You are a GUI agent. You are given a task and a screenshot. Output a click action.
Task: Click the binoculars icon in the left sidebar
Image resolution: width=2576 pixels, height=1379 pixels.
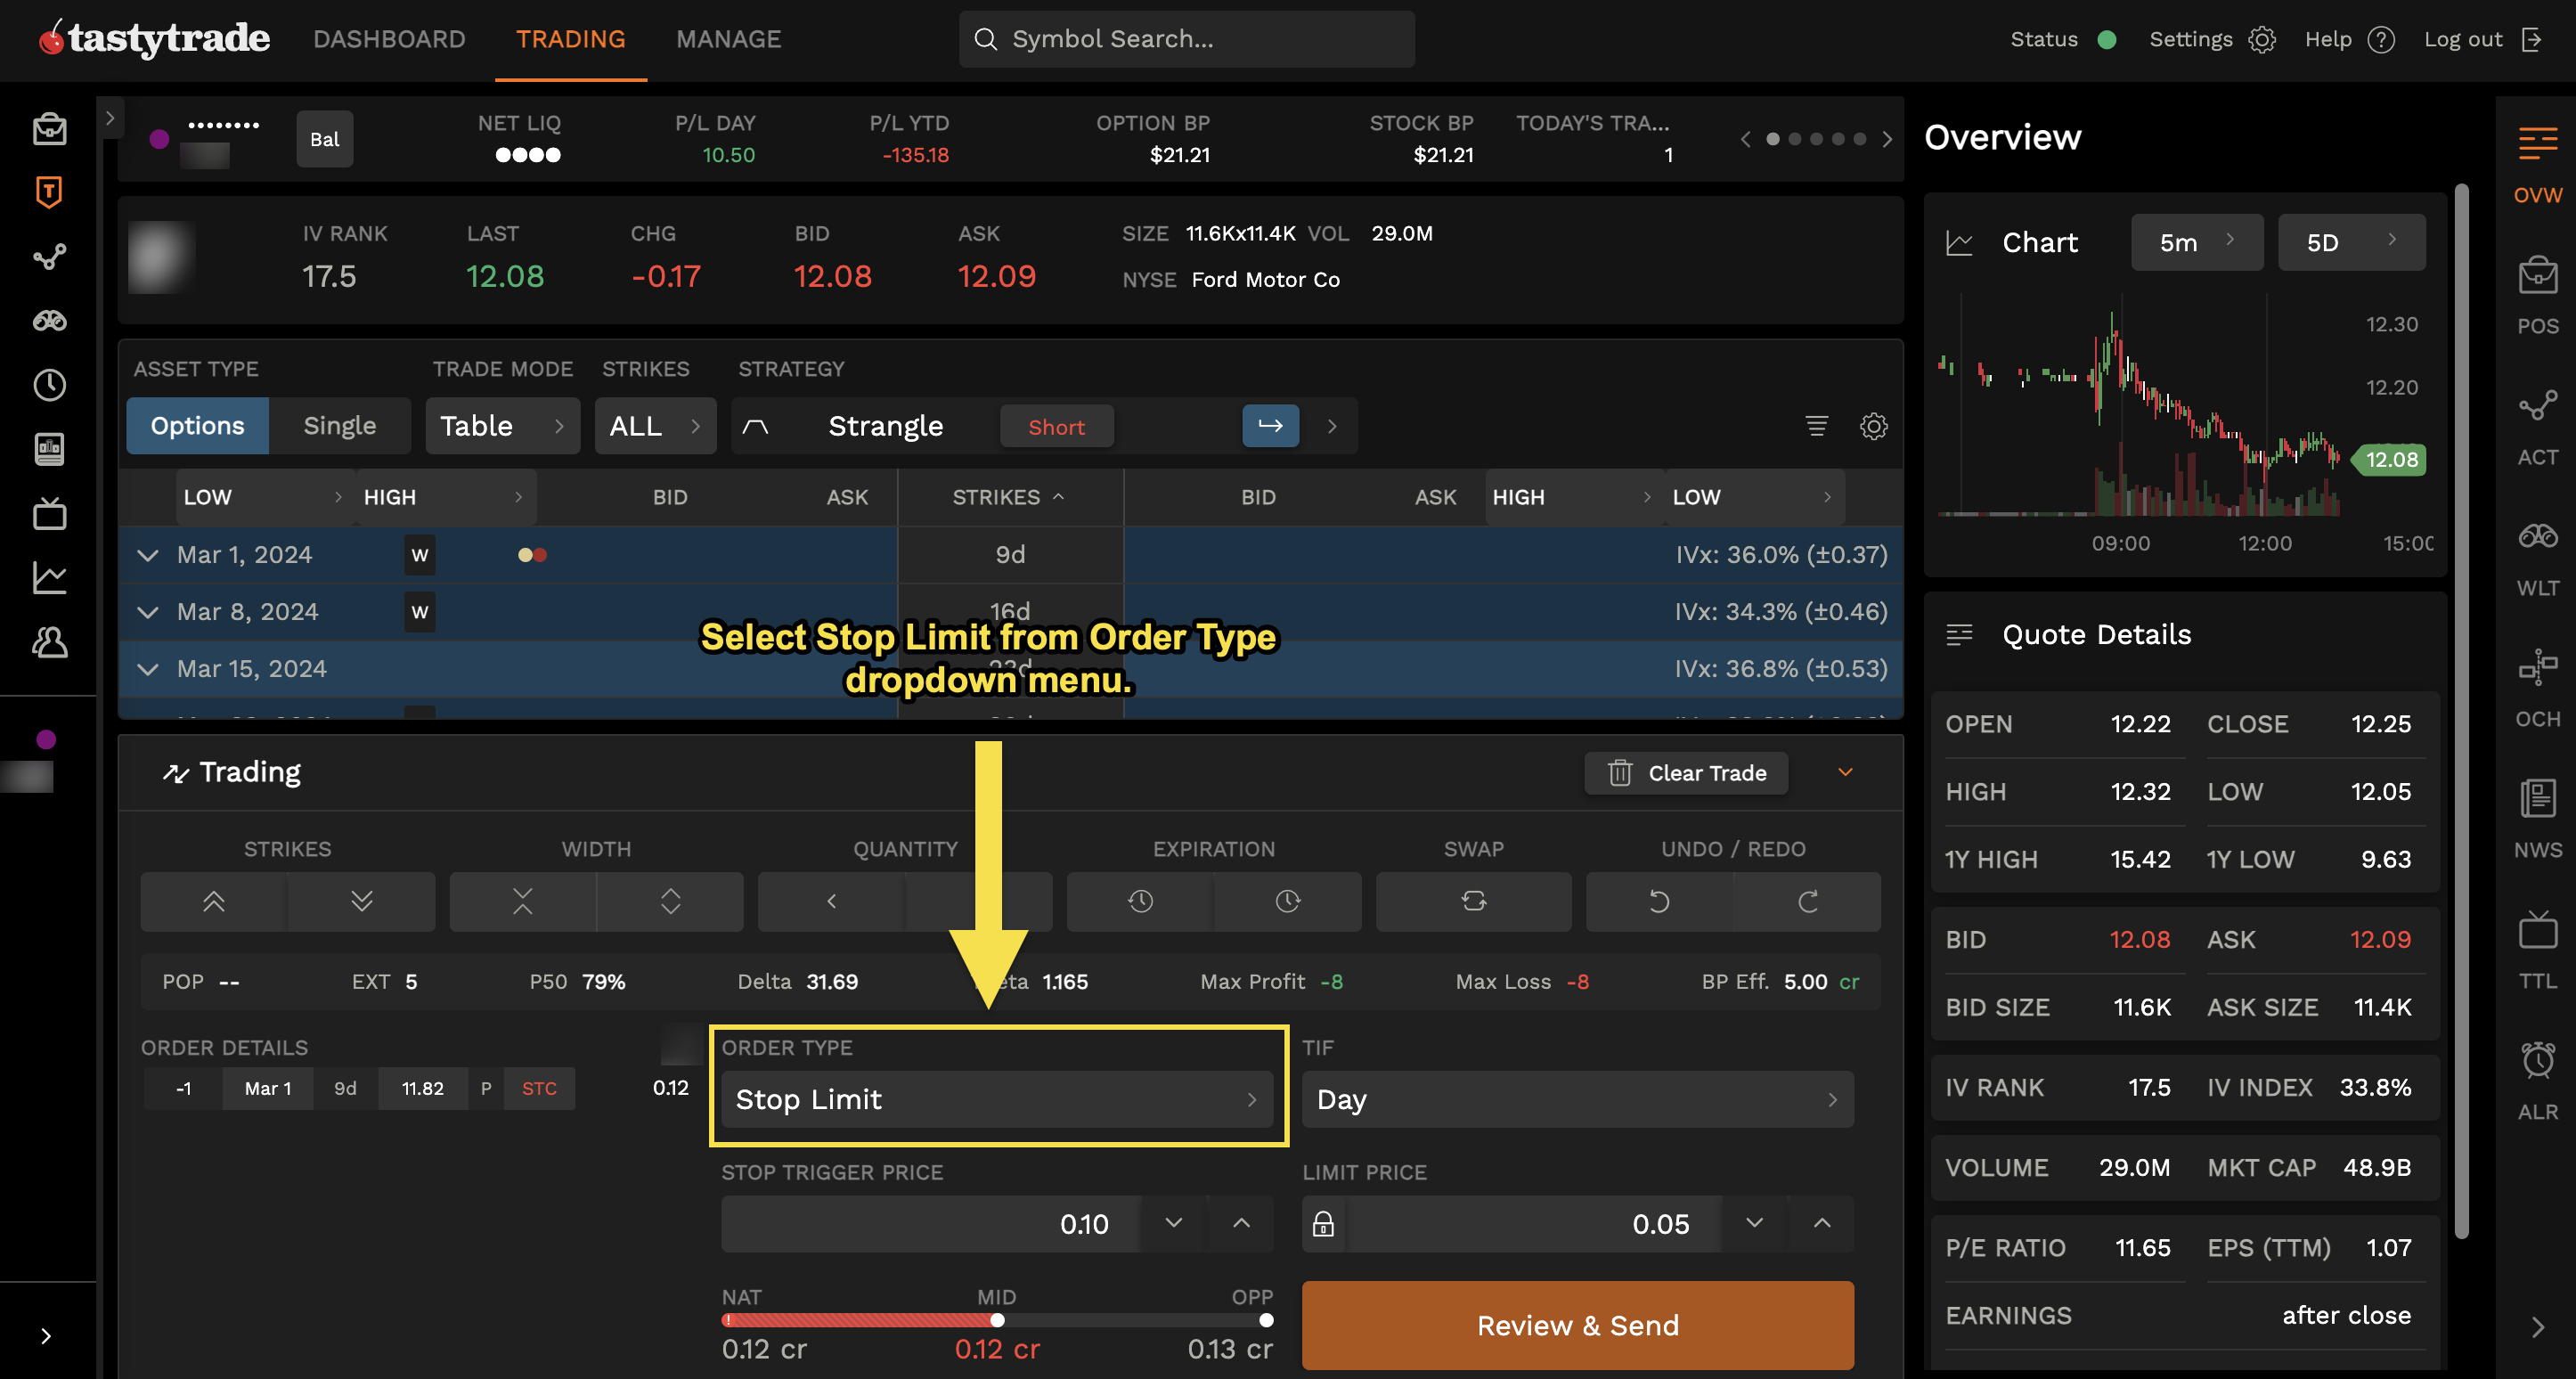pos(48,320)
